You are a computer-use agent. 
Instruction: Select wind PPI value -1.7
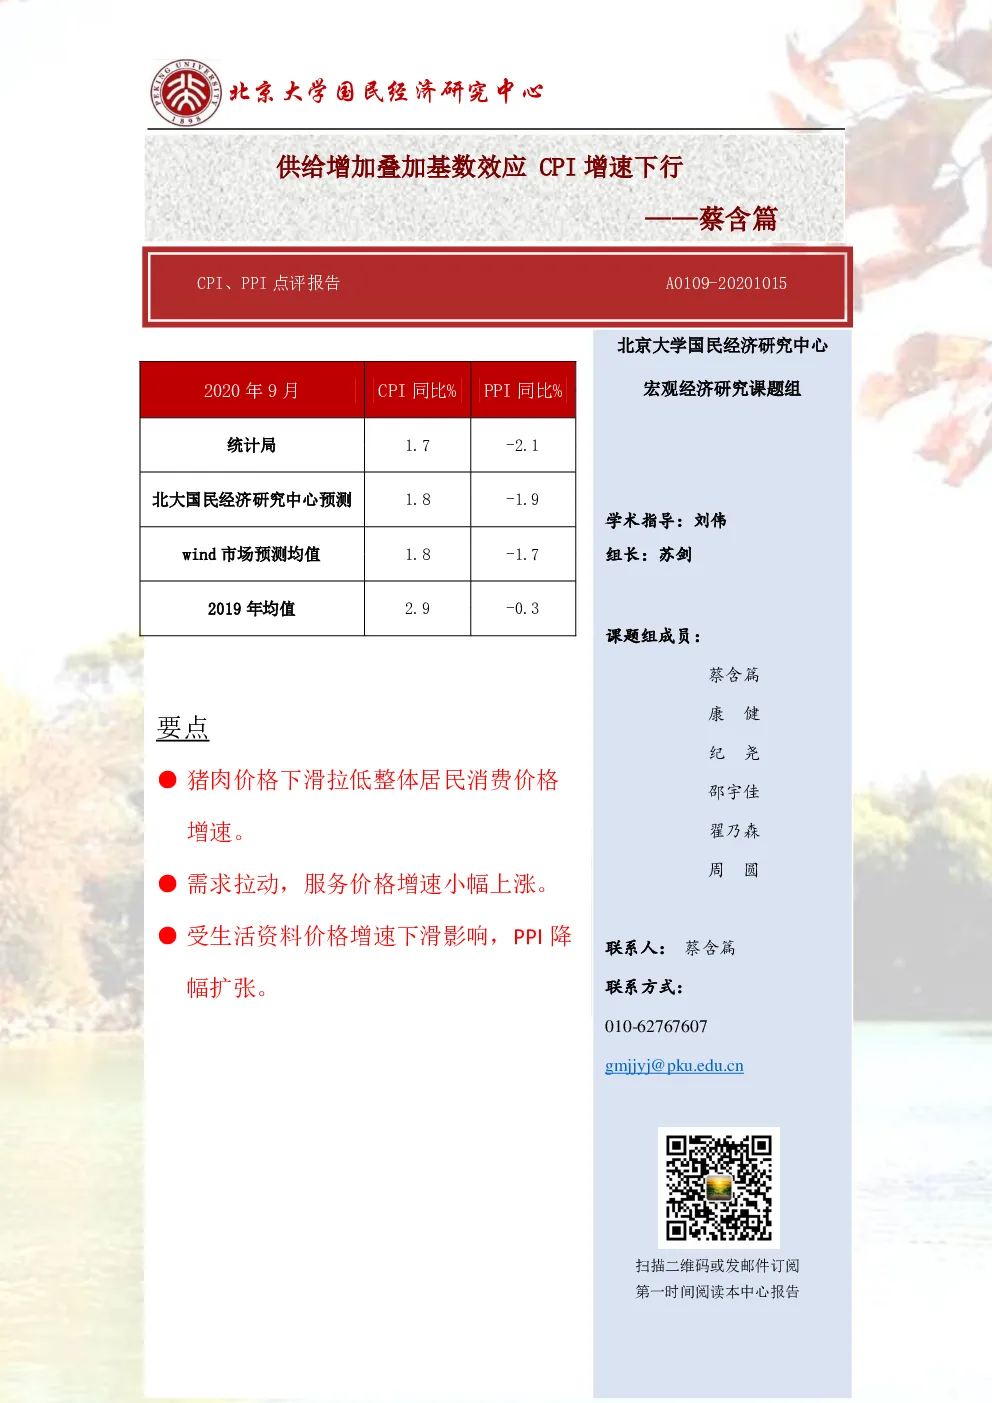point(522,554)
